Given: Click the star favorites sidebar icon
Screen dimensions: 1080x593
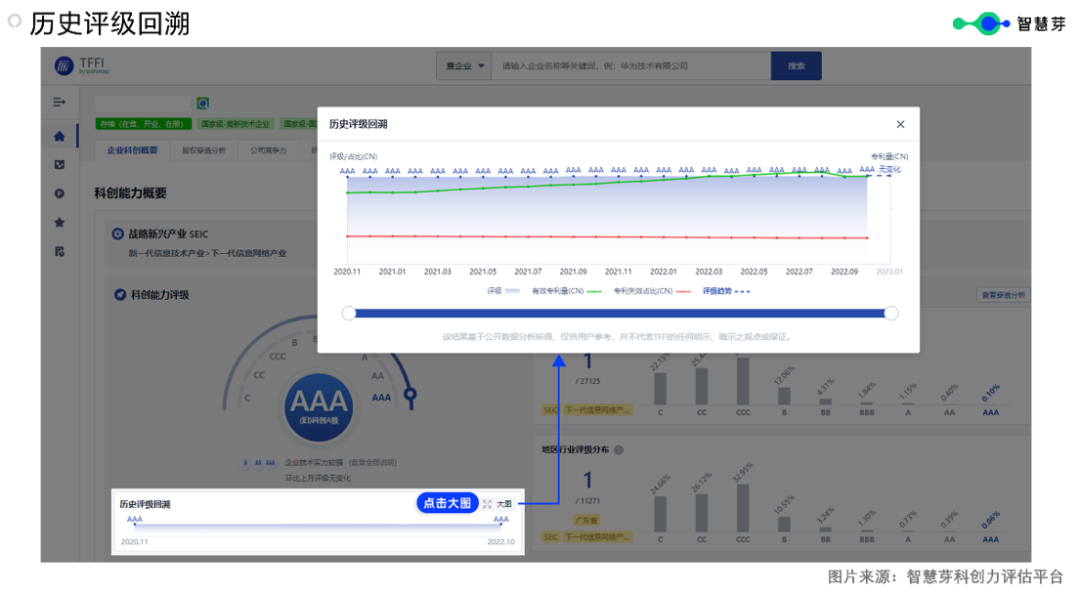Looking at the screenshot, I should point(60,222).
